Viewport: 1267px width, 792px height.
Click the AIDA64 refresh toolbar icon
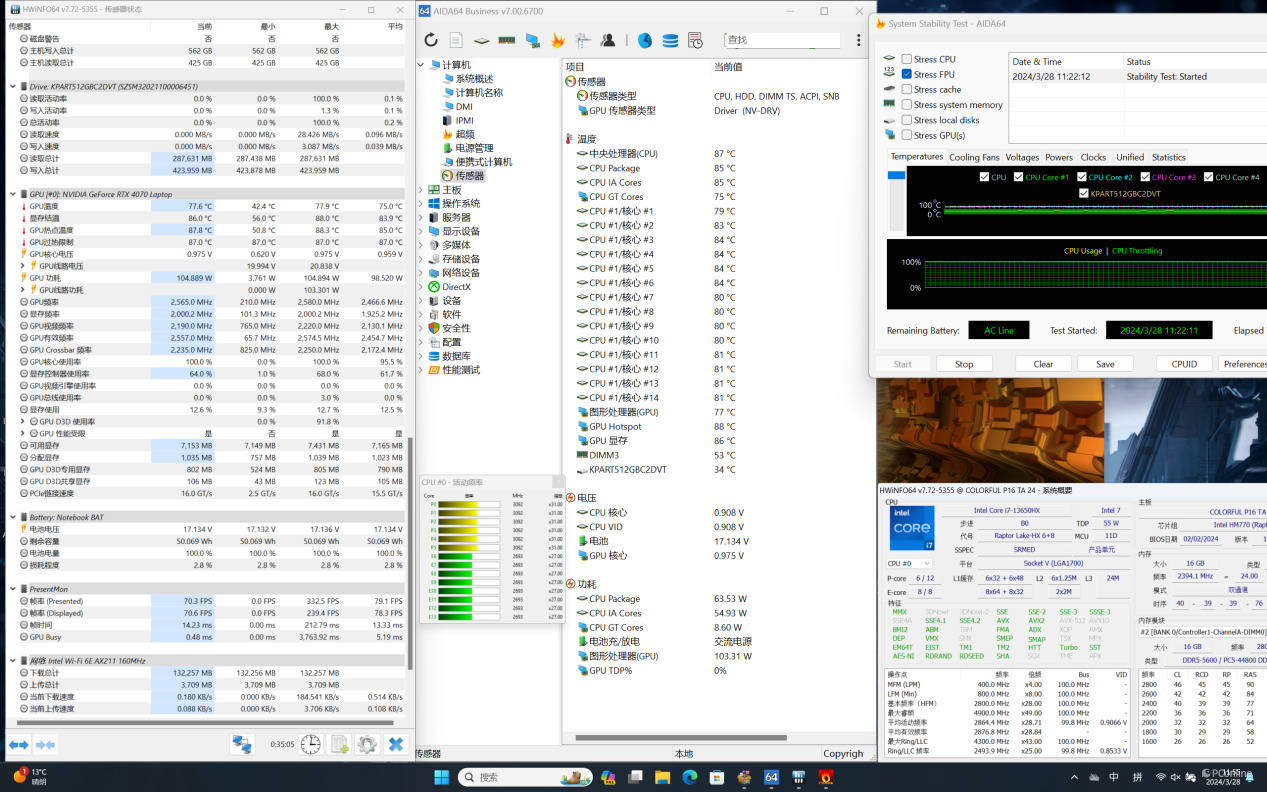point(431,40)
